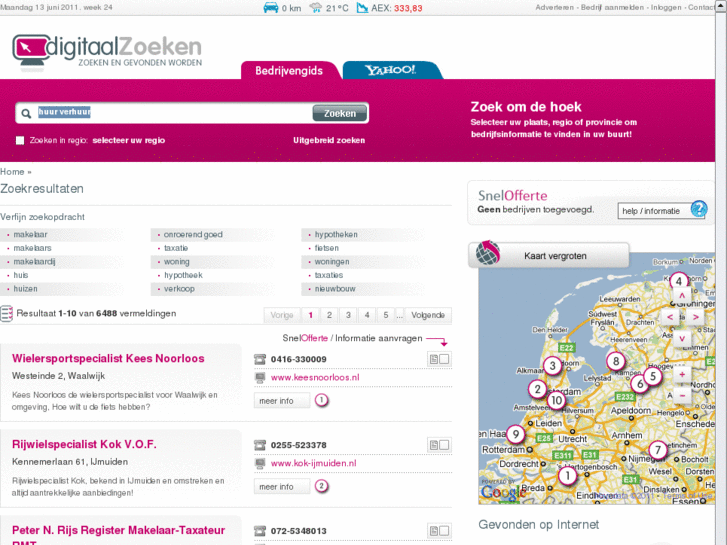This screenshot has width=727, height=545.
Task: Tick SnelOfferte checkbox for Kees Noorloos
Action: coord(444,359)
